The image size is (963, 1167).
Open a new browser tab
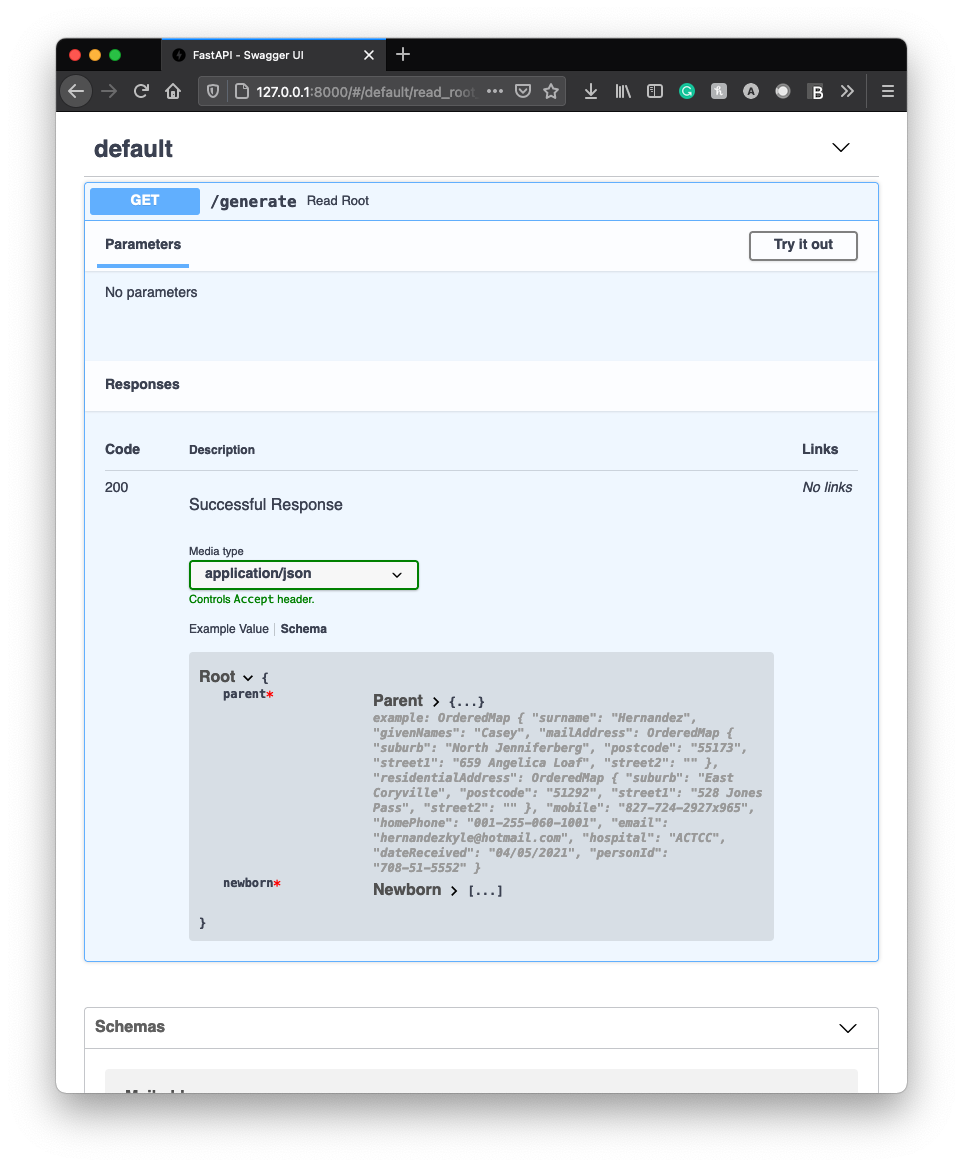pos(403,54)
